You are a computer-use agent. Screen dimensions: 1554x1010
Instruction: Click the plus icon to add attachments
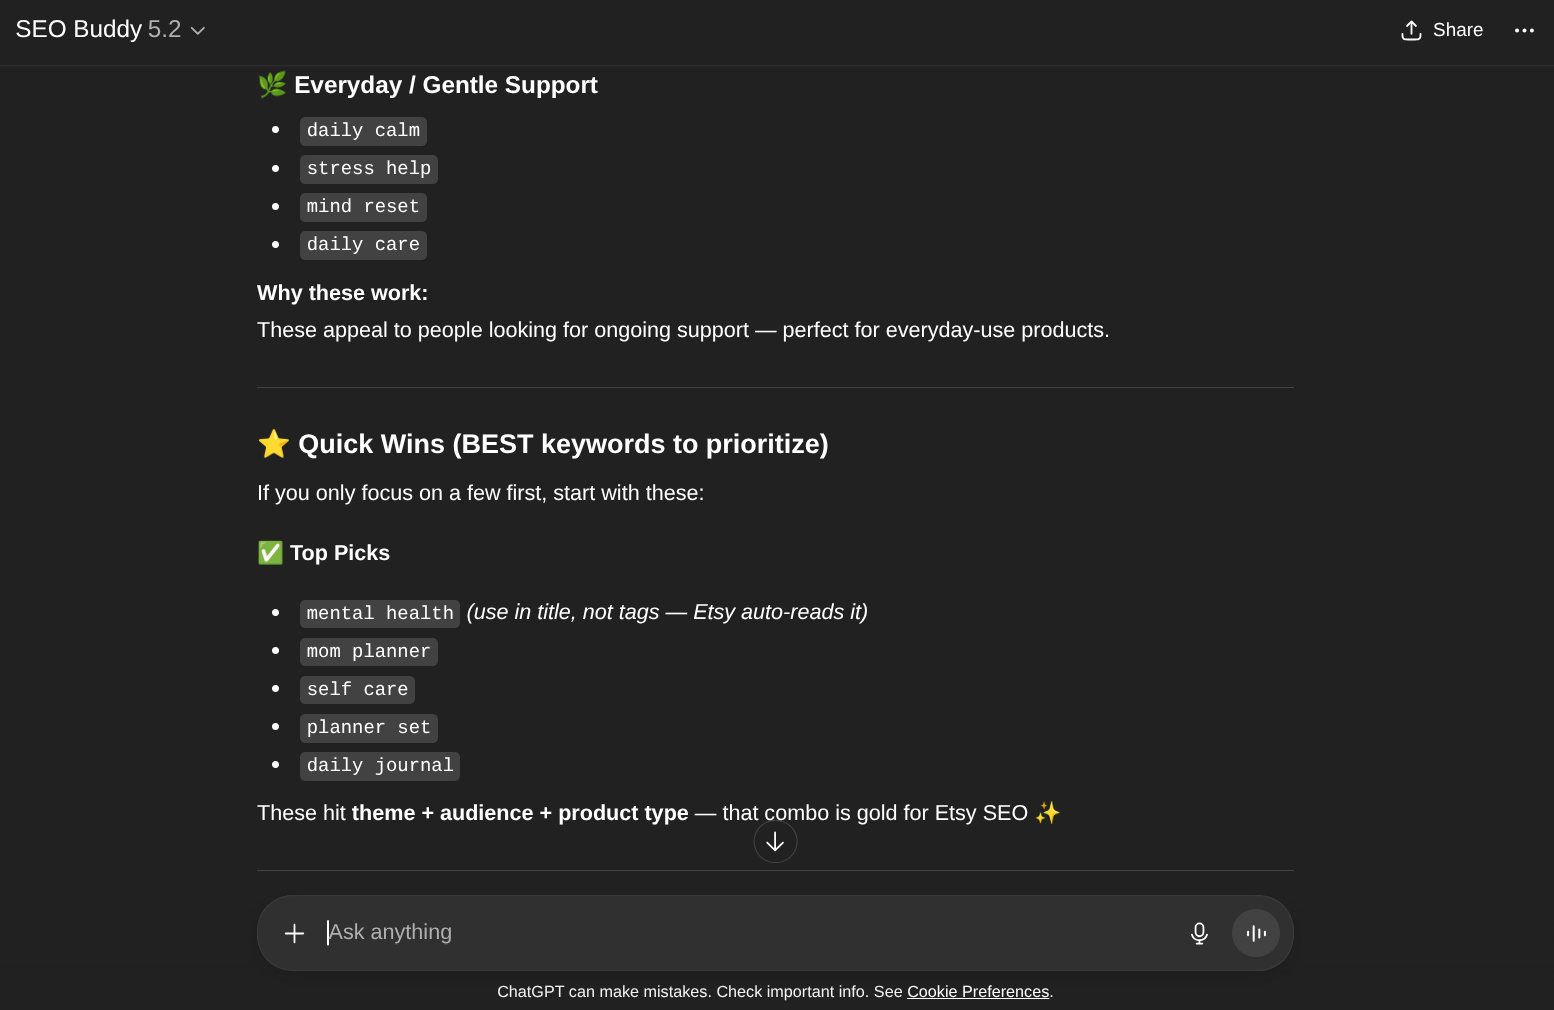294,933
